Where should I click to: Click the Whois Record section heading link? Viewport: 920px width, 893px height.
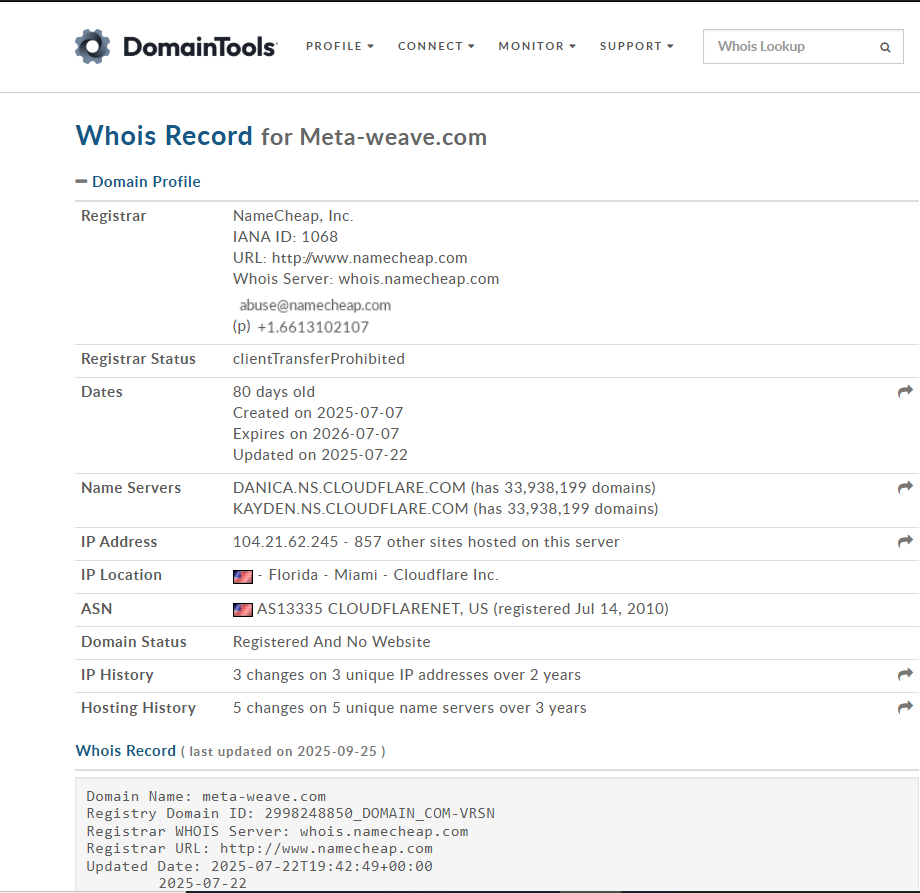point(126,751)
